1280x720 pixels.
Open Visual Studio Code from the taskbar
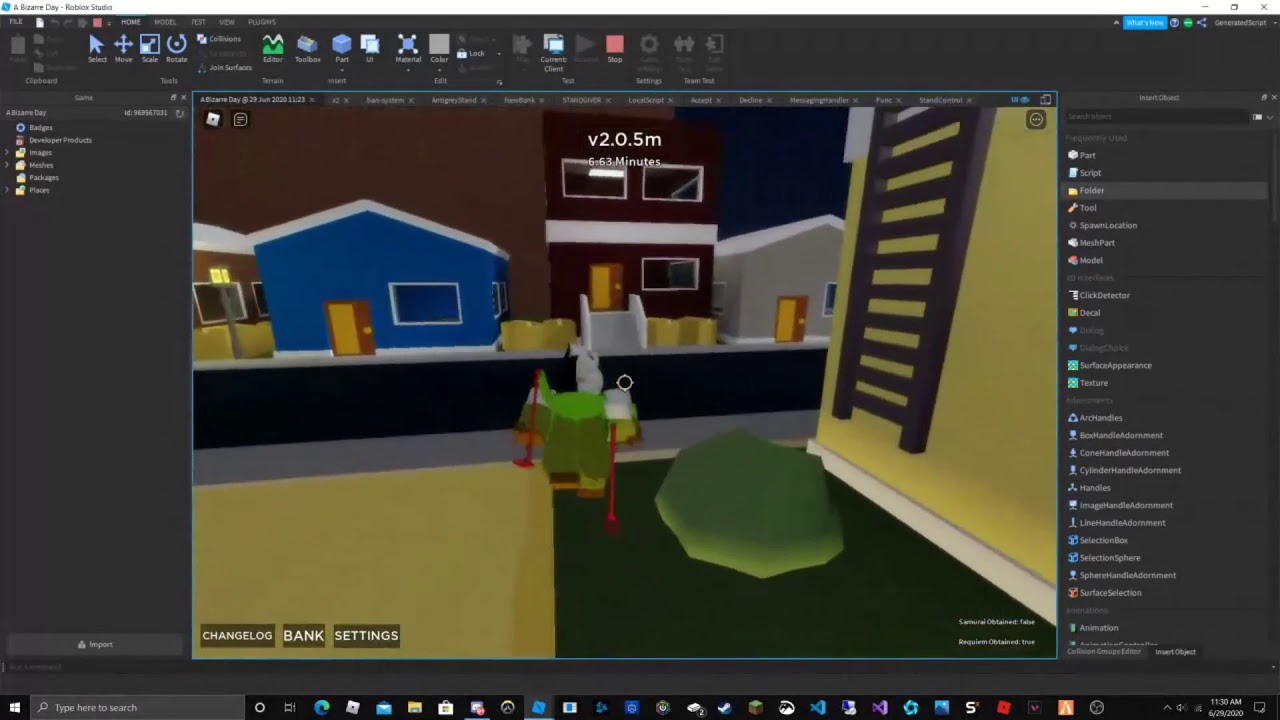click(x=818, y=708)
